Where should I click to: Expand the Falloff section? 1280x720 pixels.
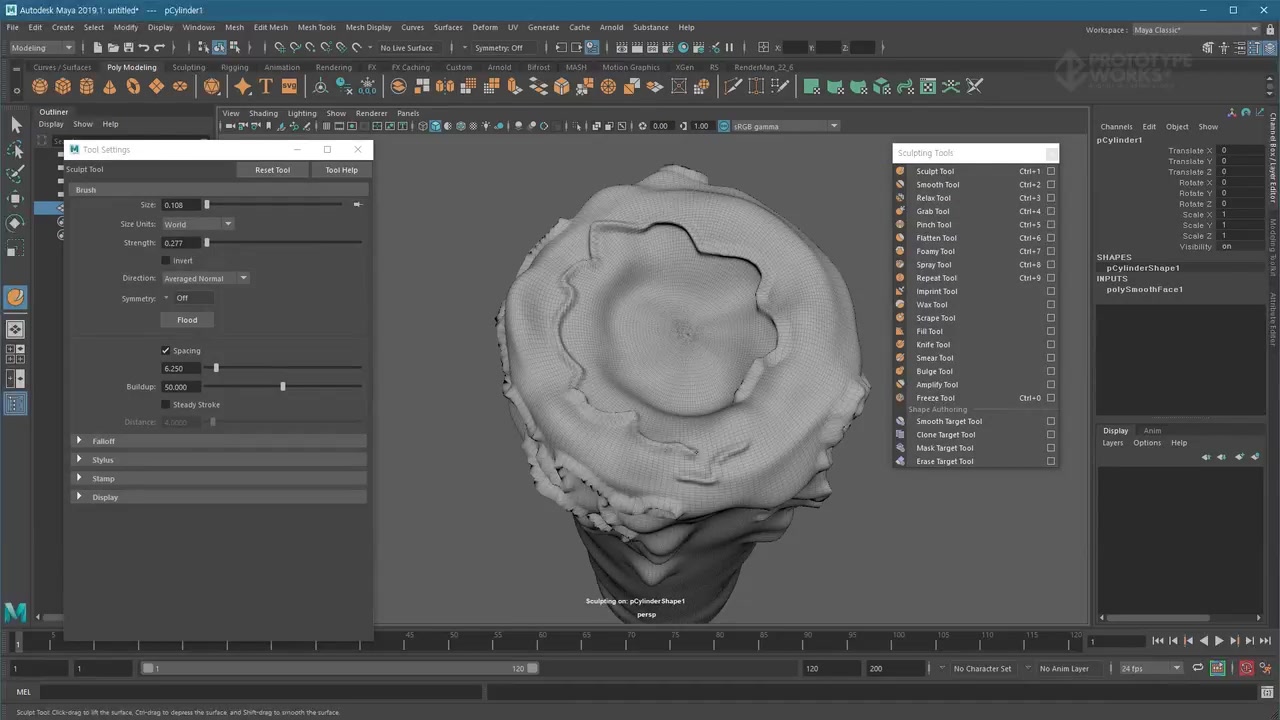(x=79, y=441)
